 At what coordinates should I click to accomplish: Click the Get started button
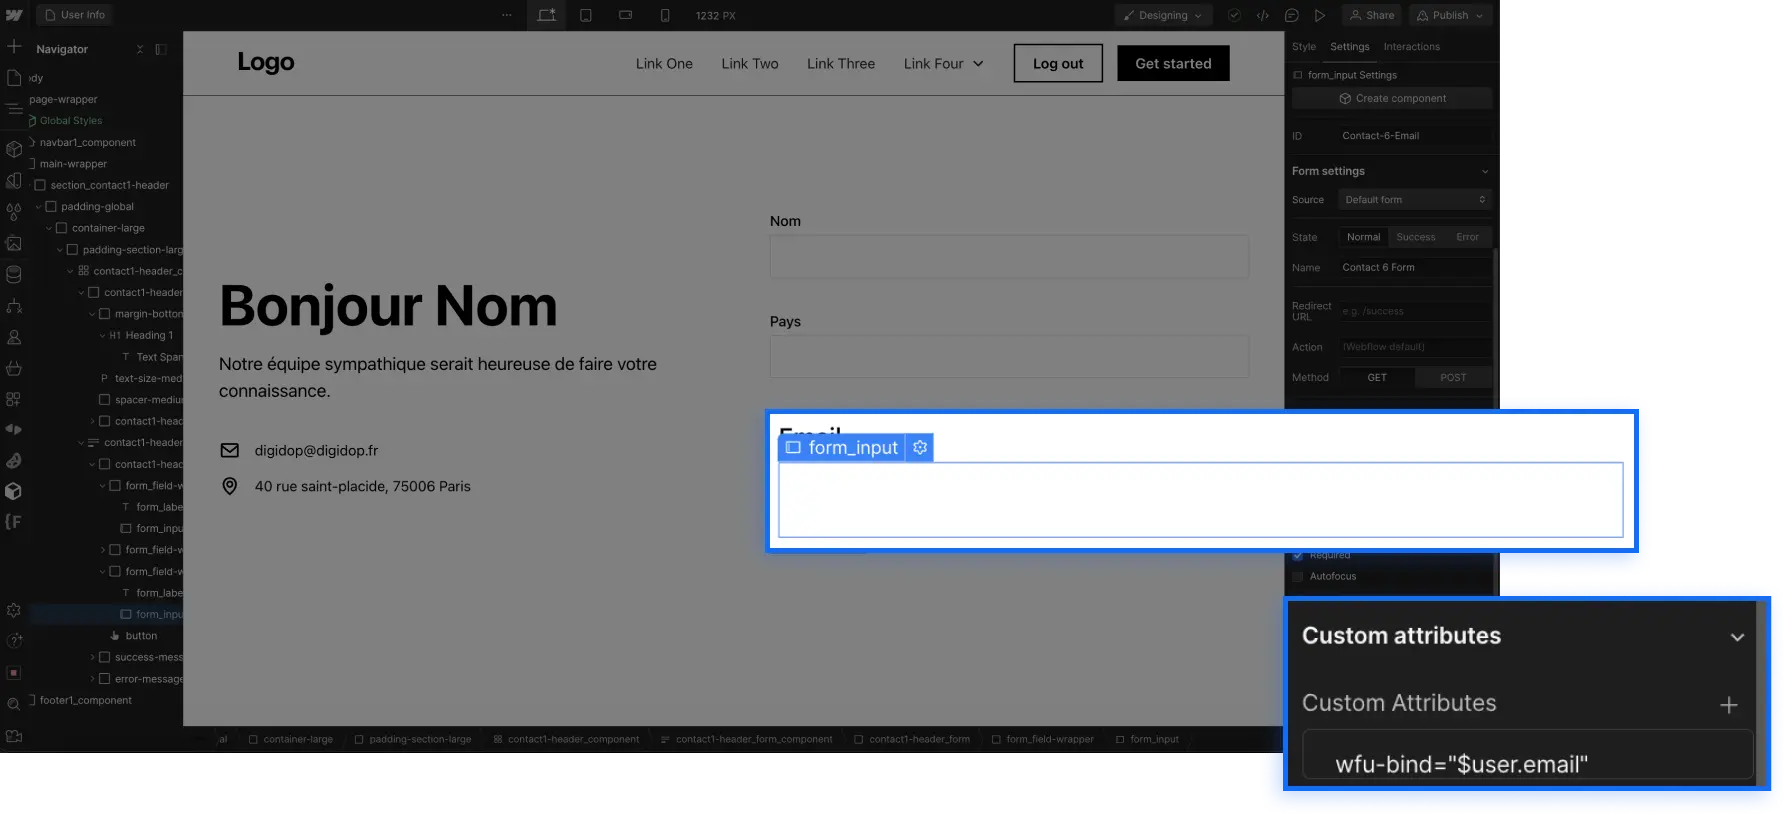tap(1173, 63)
